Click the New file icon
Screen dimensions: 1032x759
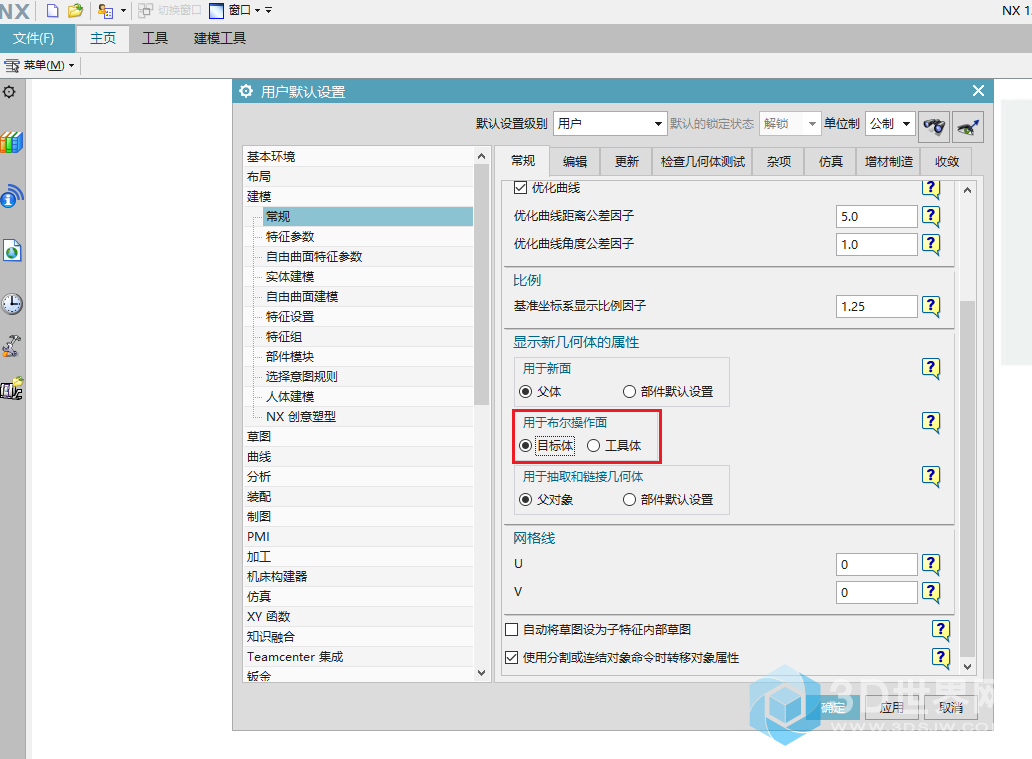pyautogui.click(x=53, y=11)
